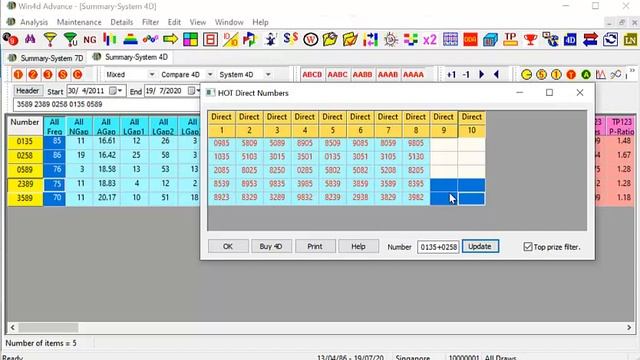This screenshot has height=360, width=640.
Task: Click the orange circle 2 button
Action: click(33, 75)
